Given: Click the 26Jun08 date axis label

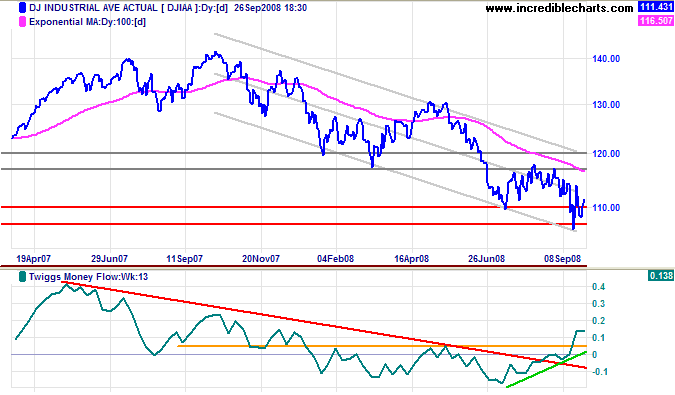Looking at the screenshot, I should point(486,259).
